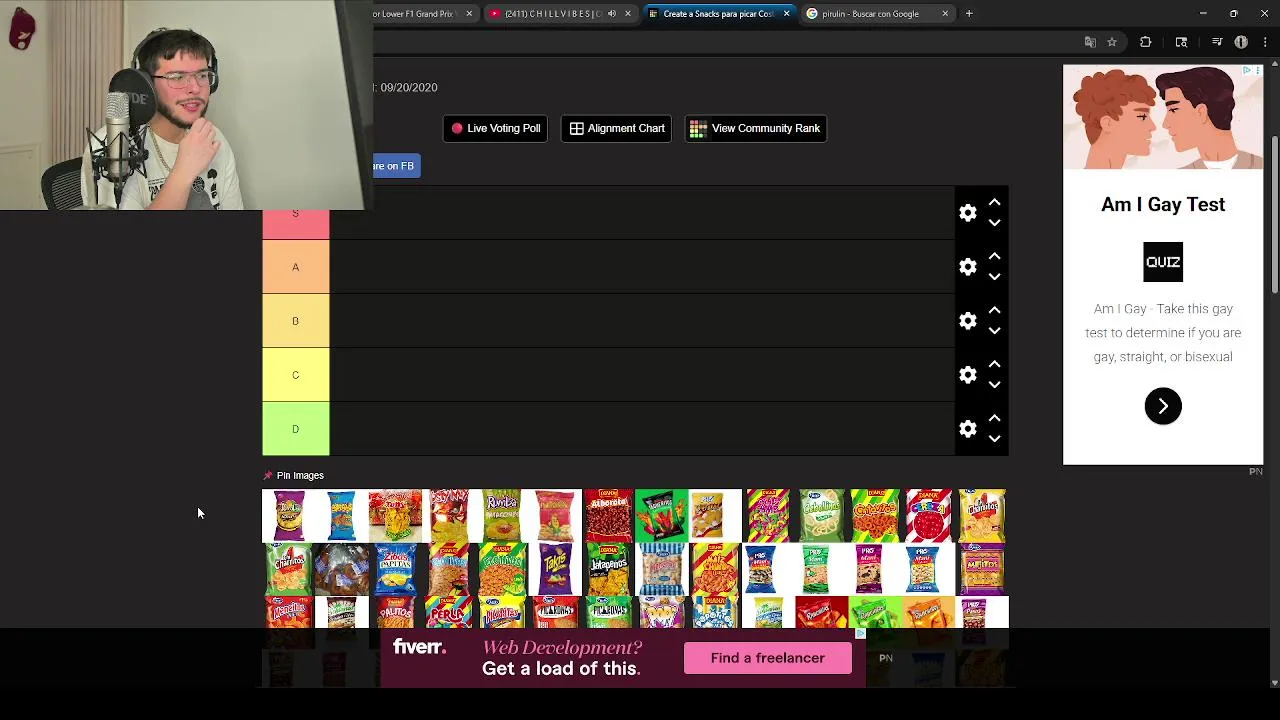Select the Maiitos snack image

982,569
